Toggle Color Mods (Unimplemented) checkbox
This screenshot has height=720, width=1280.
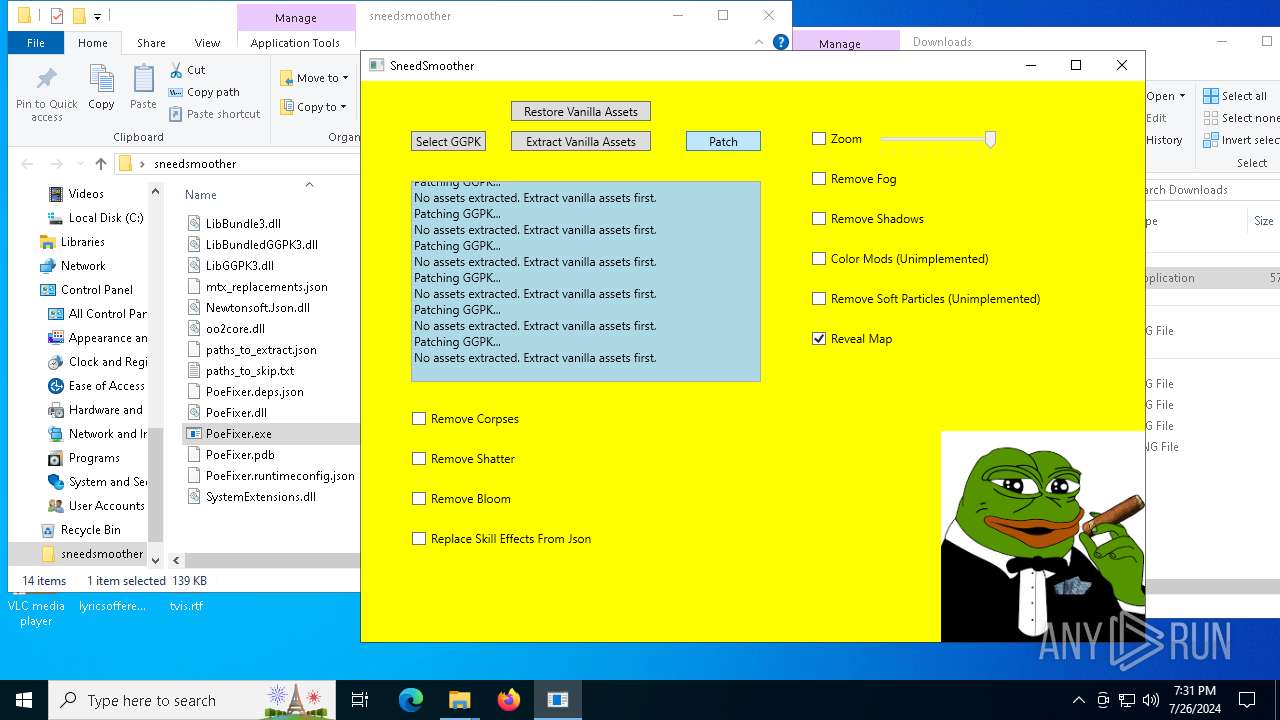tap(819, 258)
